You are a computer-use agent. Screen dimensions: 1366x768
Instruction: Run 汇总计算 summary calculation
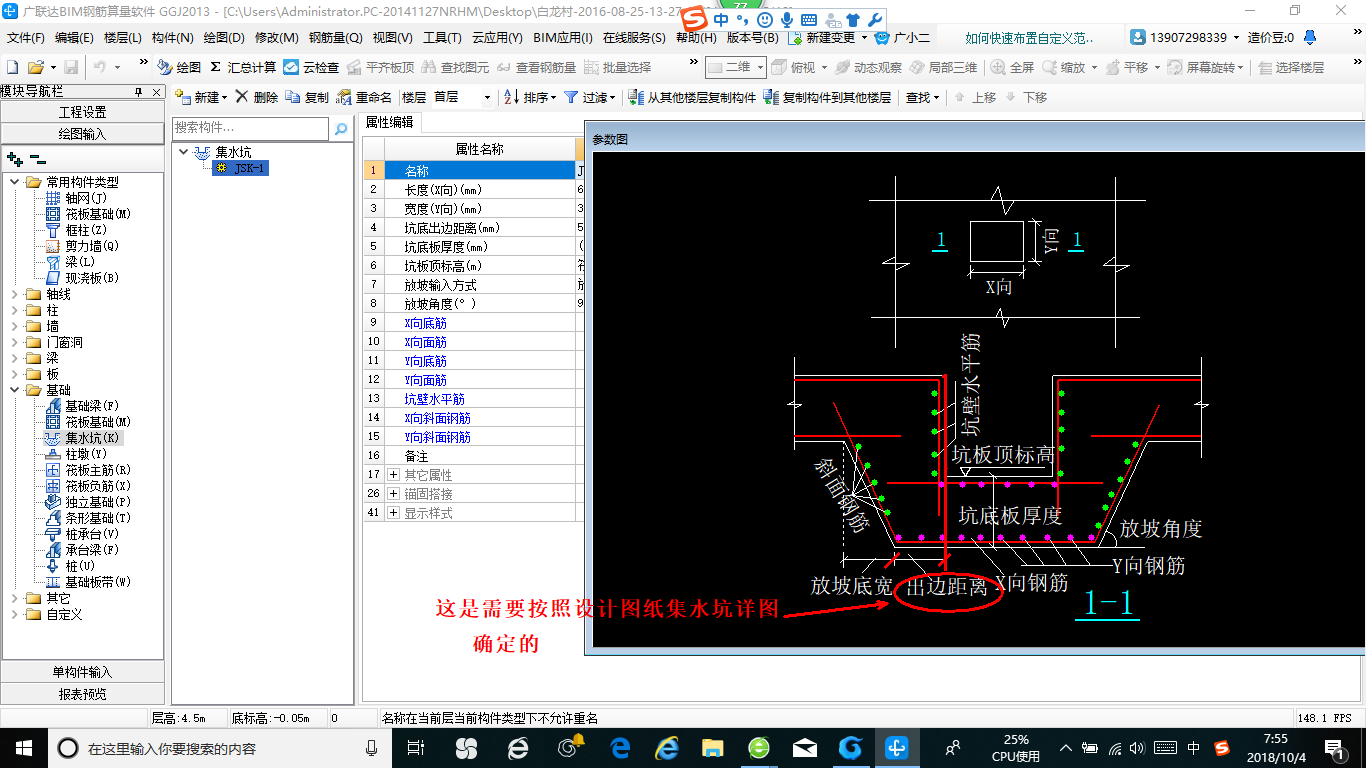click(x=243, y=67)
